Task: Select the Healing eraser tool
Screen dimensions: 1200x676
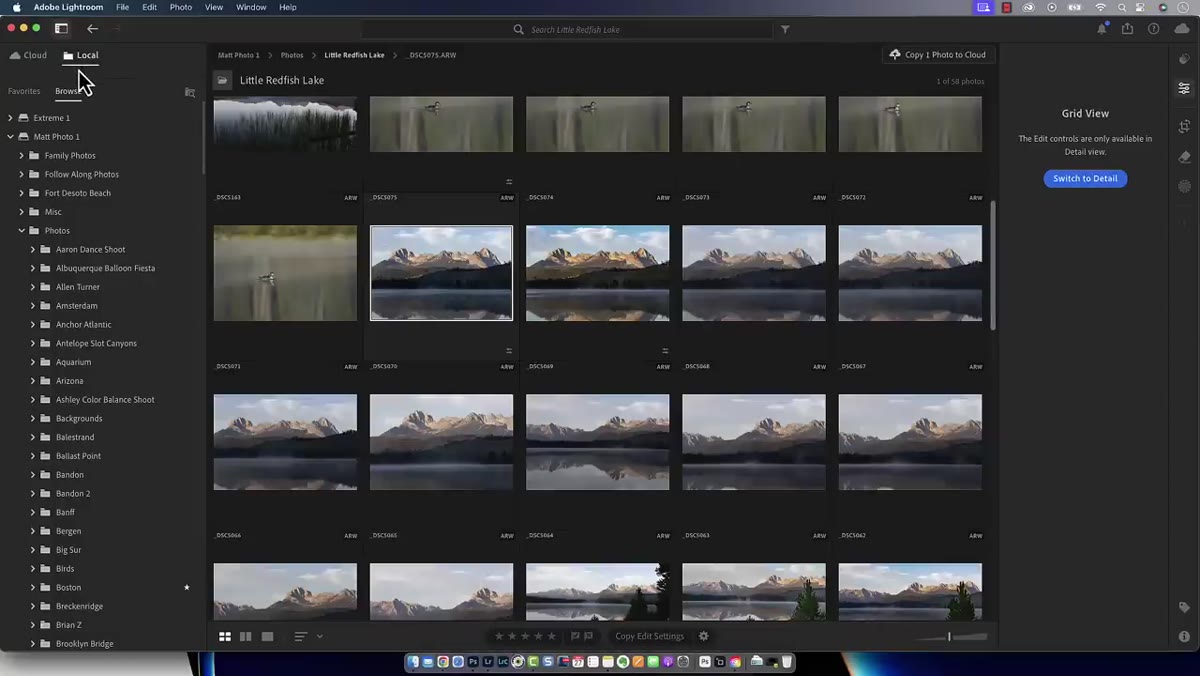Action: (1184, 157)
